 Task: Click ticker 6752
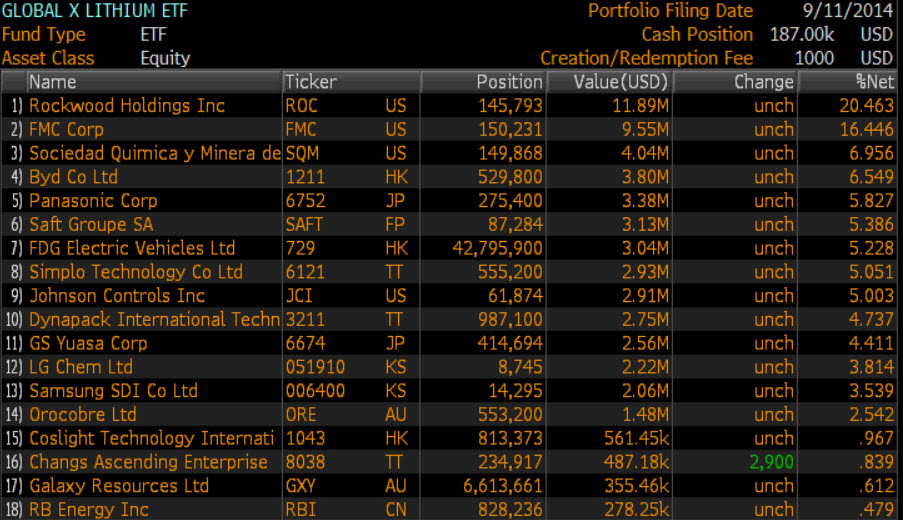point(305,200)
